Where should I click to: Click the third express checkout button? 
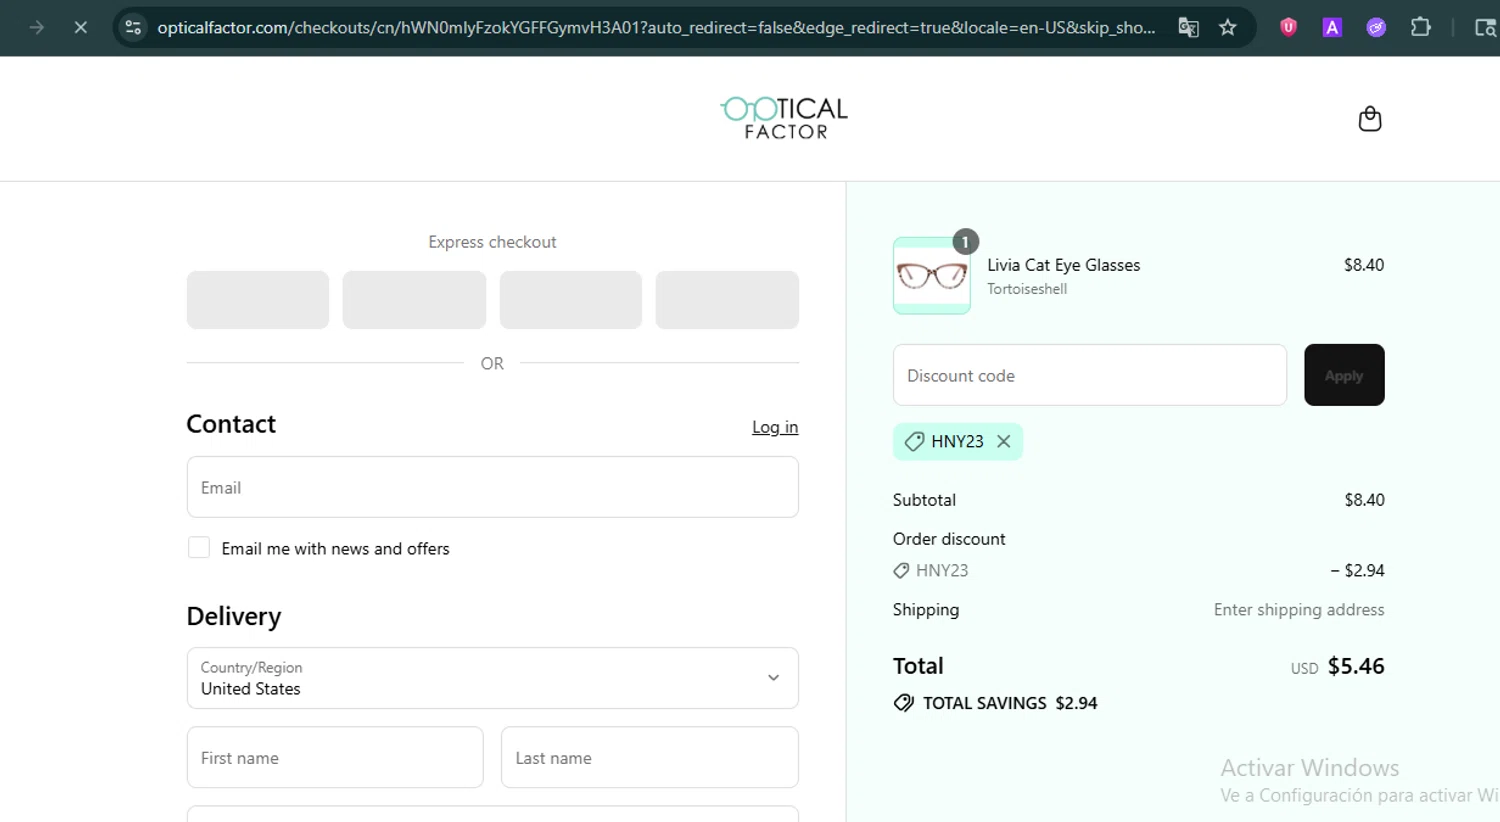(571, 300)
